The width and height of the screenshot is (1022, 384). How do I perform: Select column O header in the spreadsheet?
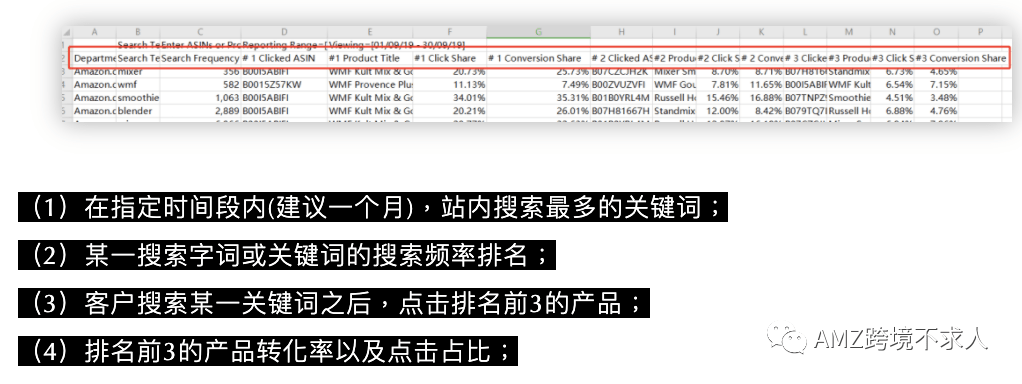click(x=936, y=32)
